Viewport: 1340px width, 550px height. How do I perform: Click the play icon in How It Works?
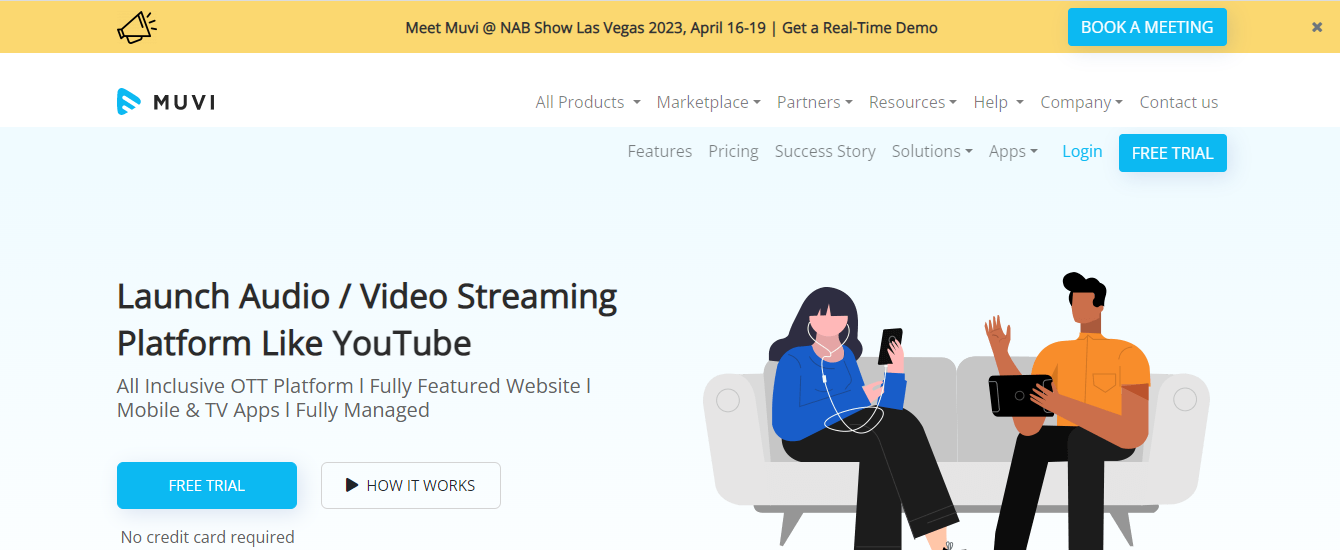[x=352, y=485]
